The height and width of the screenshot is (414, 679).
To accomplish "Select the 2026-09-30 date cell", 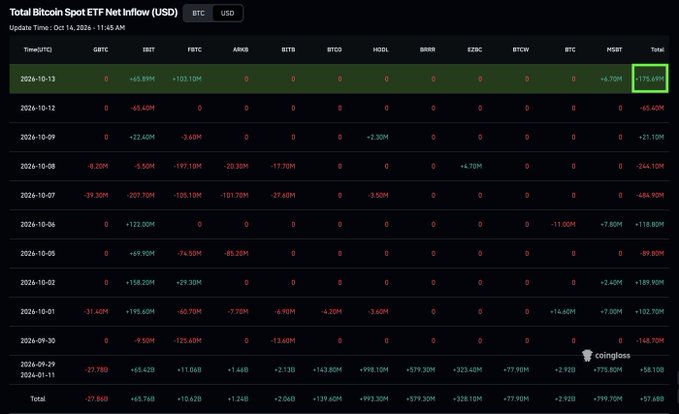I will coord(38,340).
